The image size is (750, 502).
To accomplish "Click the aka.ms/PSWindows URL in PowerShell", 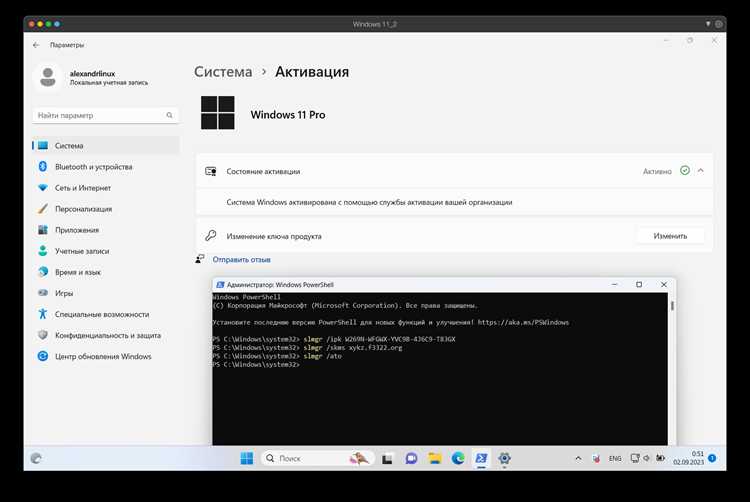I will point(523,322).
